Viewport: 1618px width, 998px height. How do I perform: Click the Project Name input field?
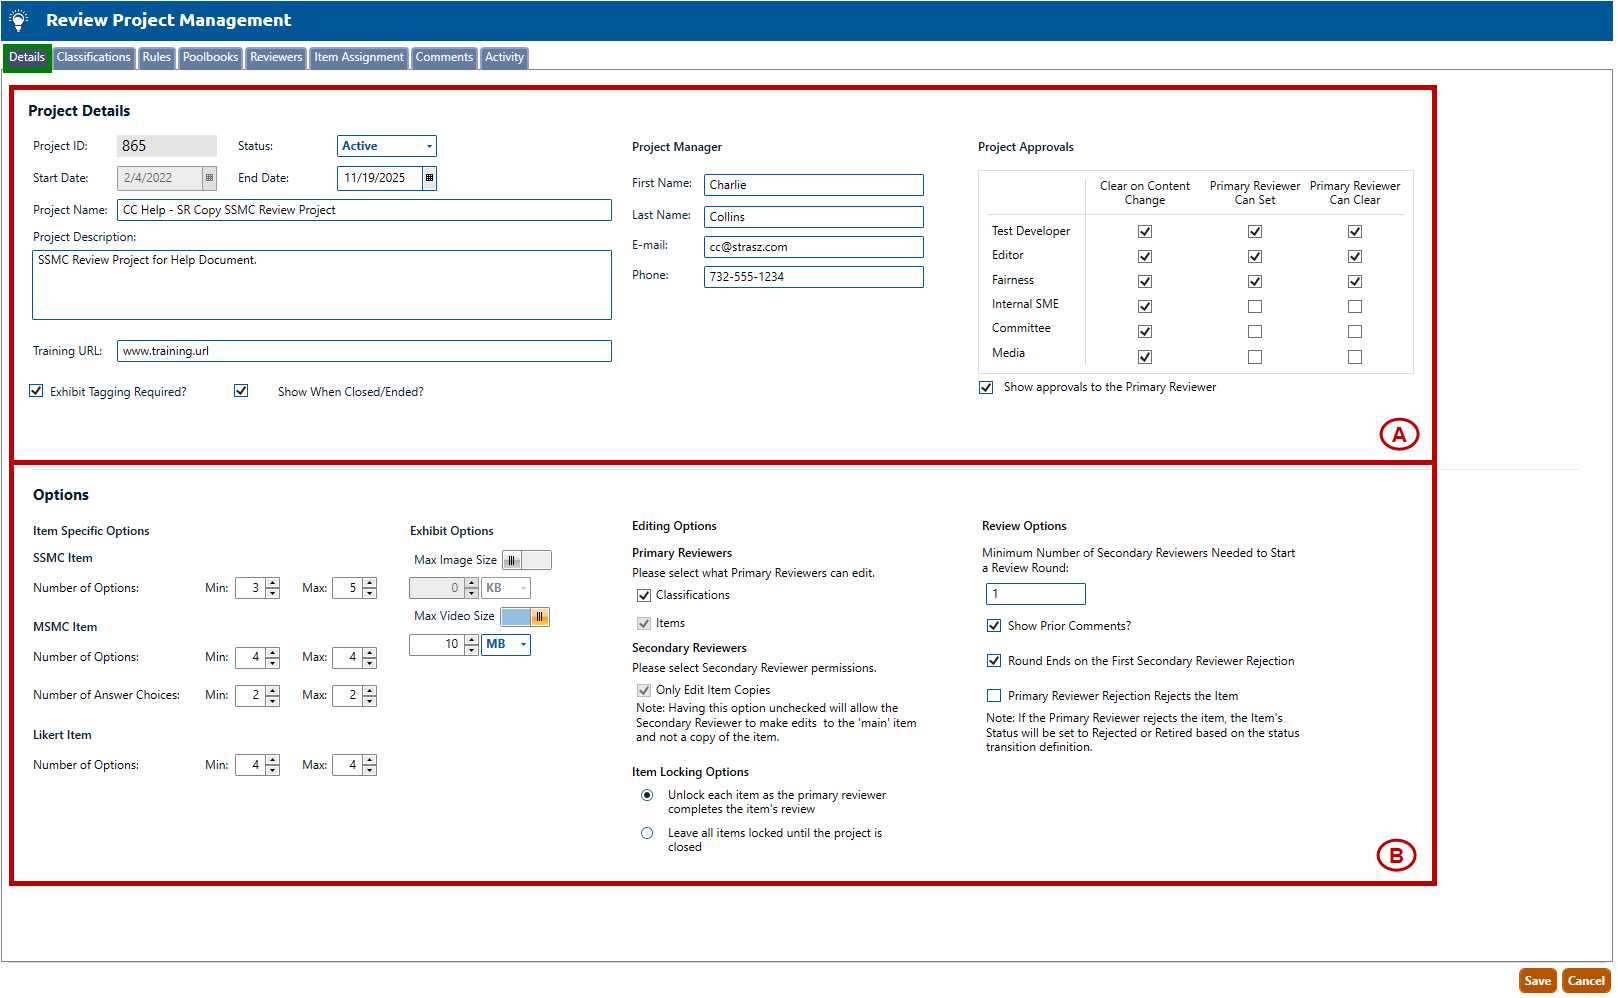(364, 210)
